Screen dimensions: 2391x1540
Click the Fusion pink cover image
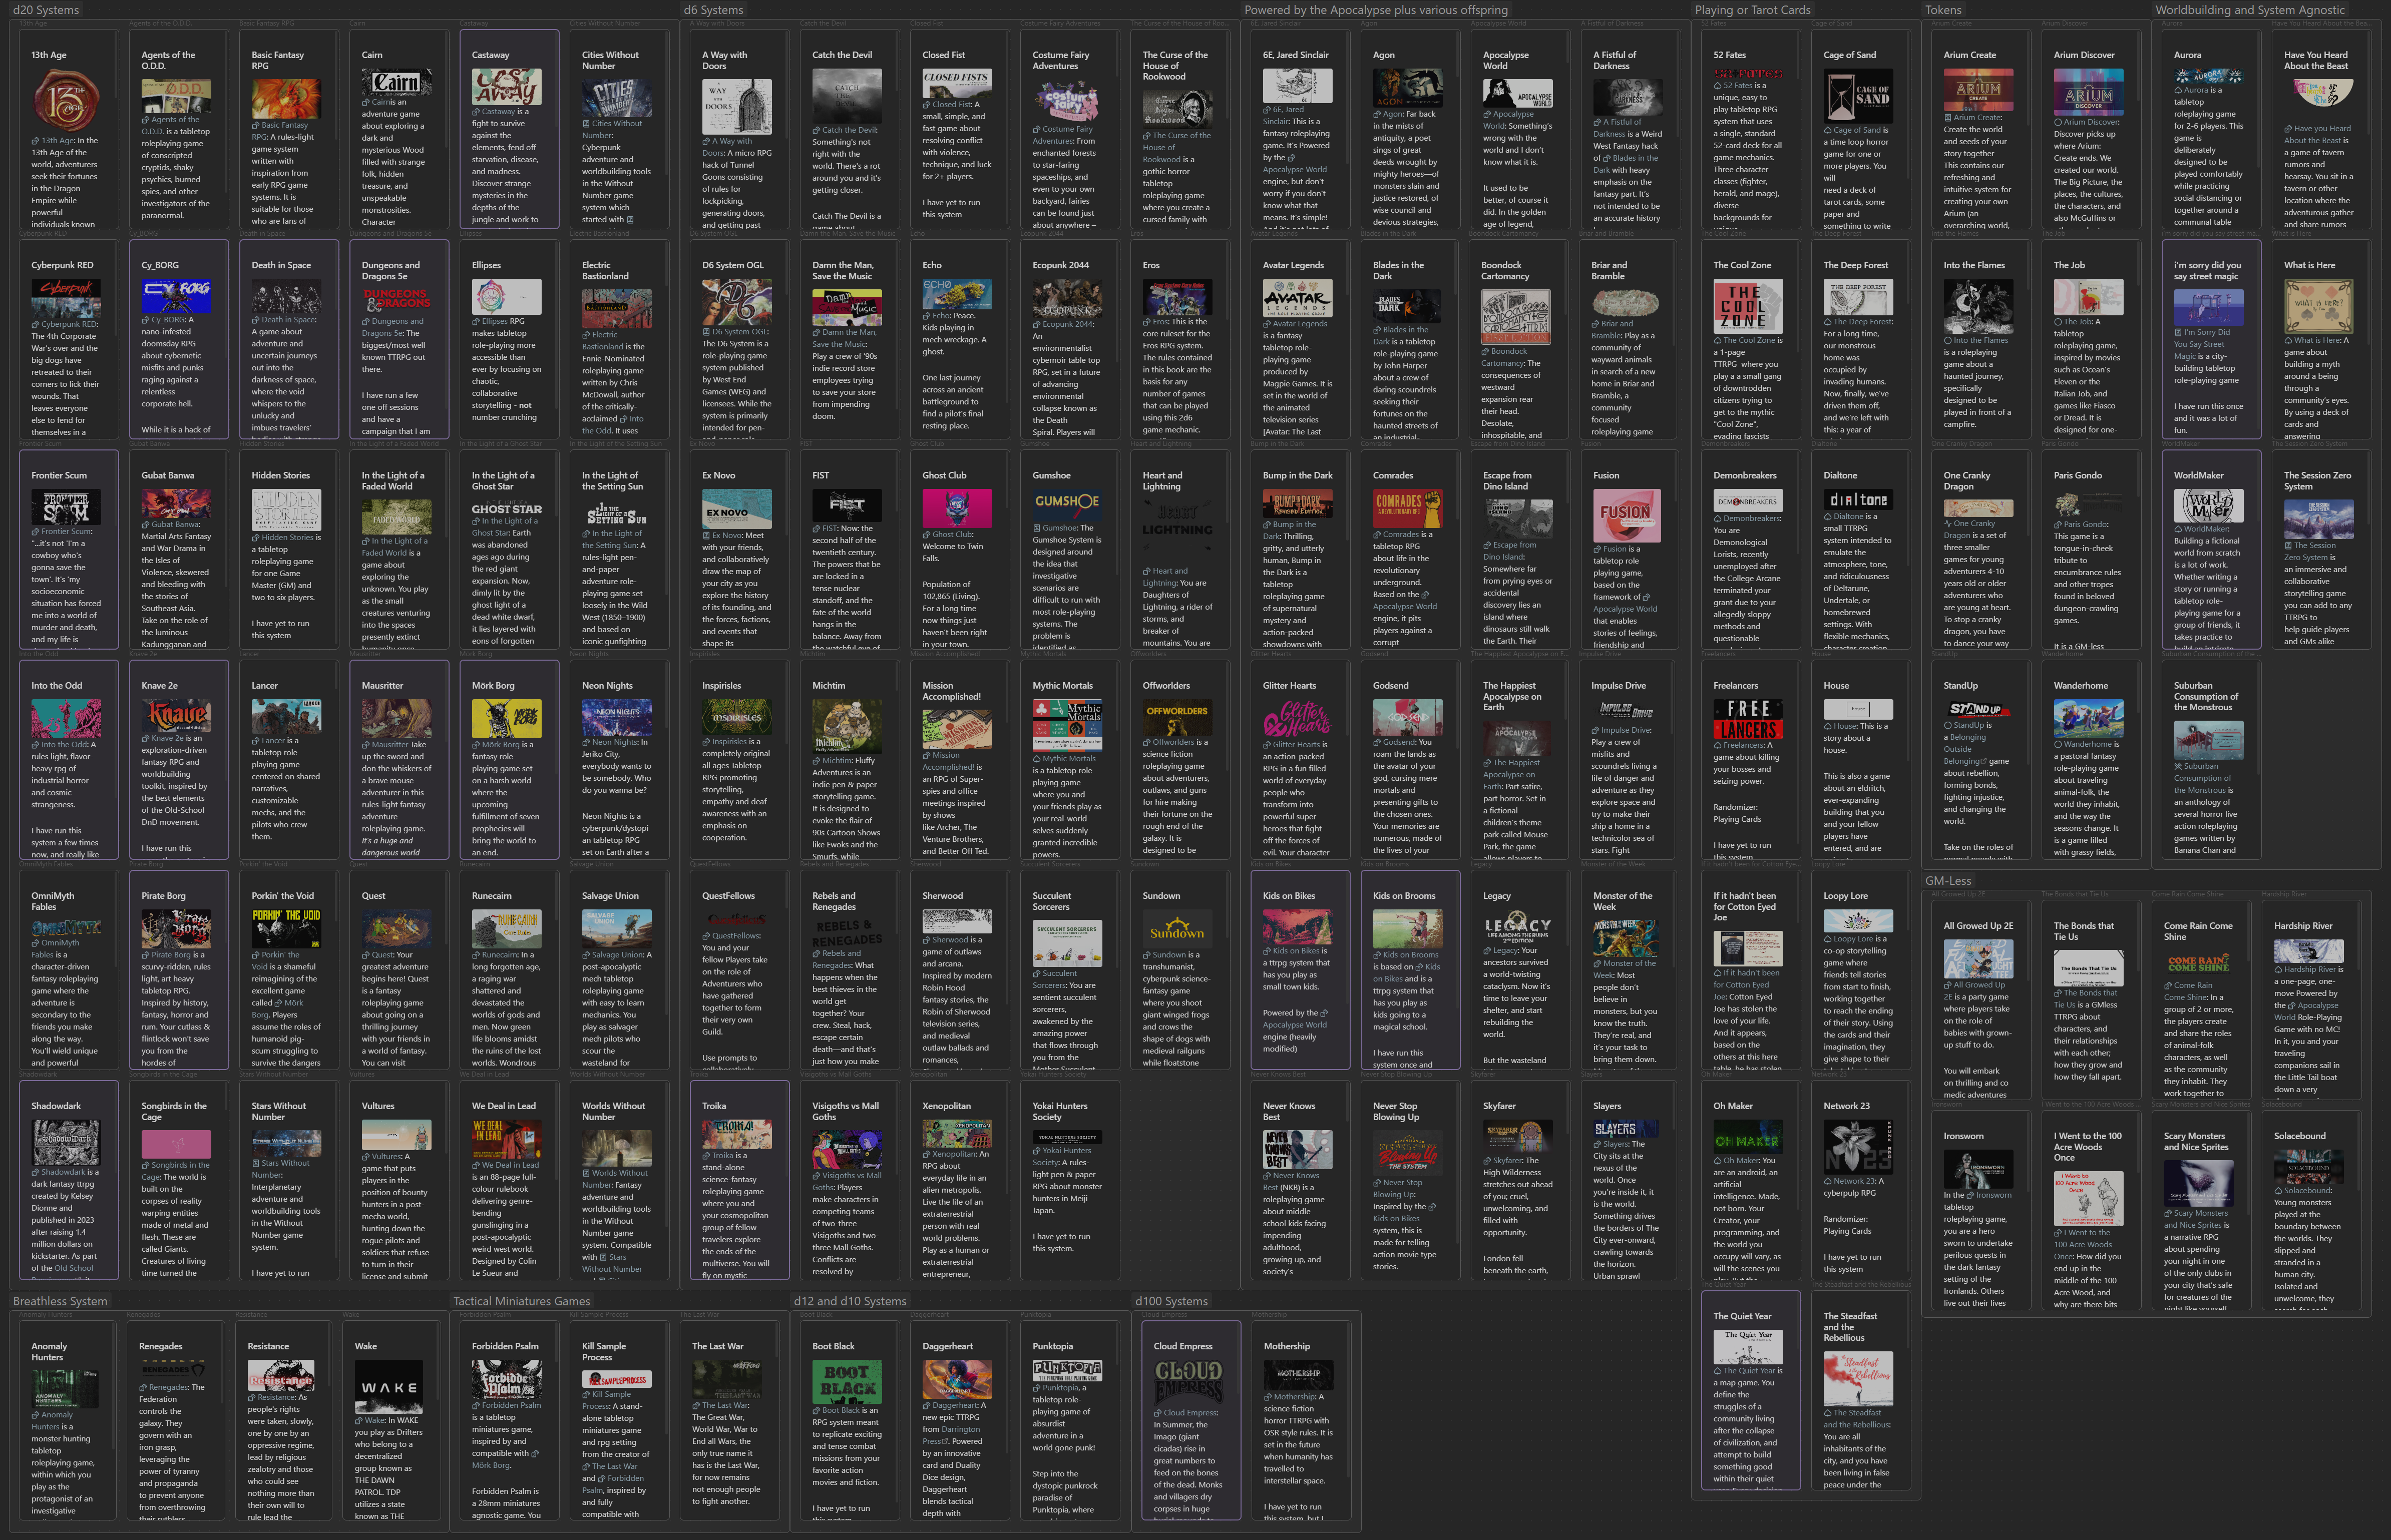1627,515
